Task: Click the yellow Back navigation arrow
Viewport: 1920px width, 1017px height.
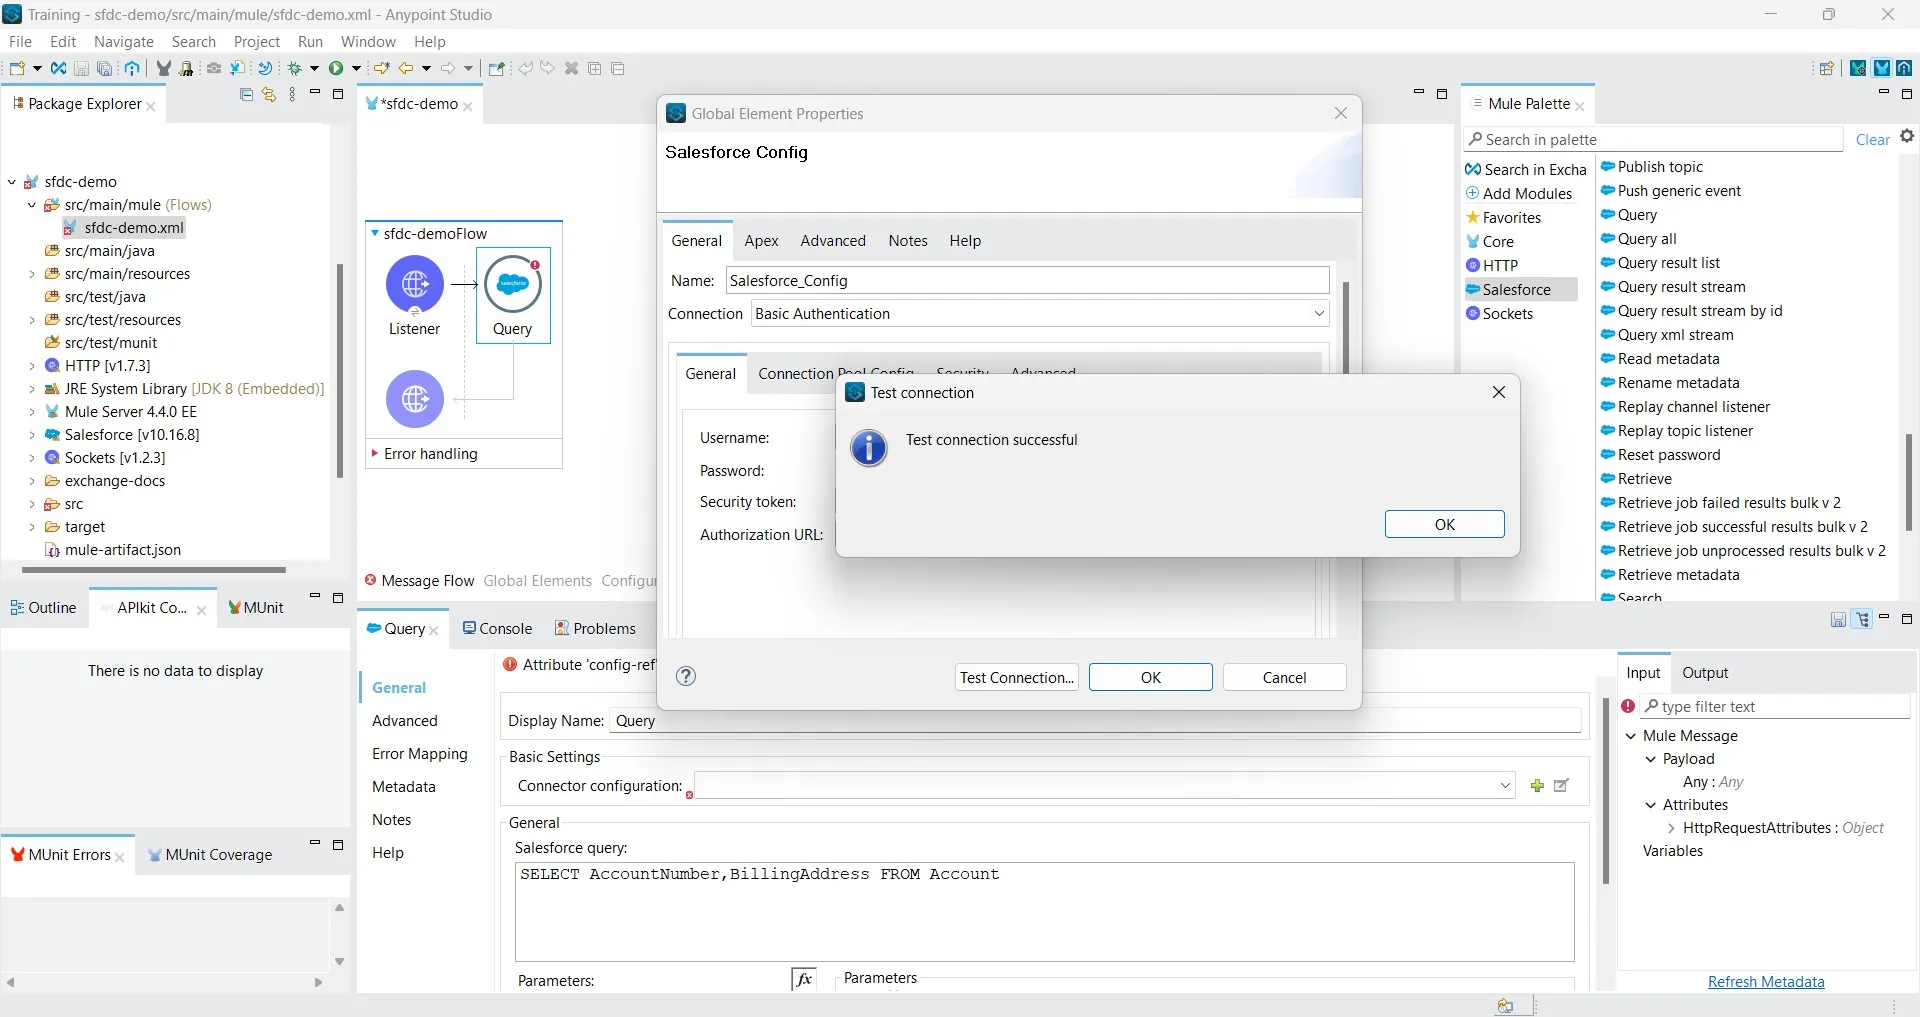Action: [406, 68]
